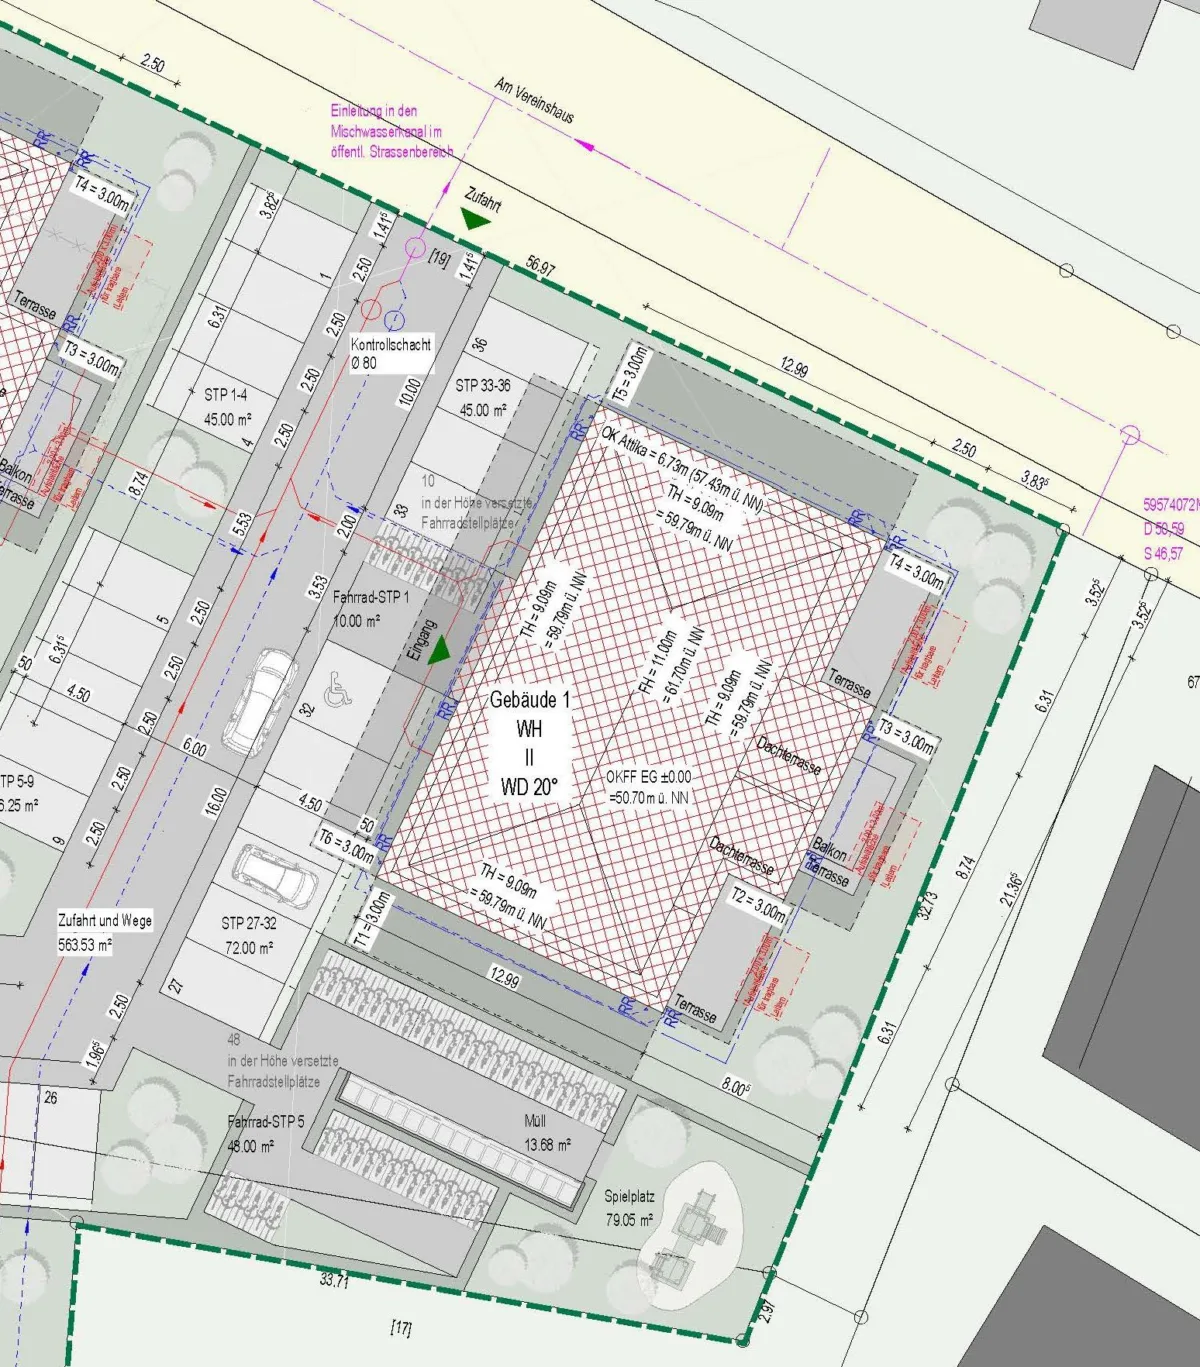1200x1367 pixels.
Task: Click the parcel number [17]
Action: (400, 1328)
